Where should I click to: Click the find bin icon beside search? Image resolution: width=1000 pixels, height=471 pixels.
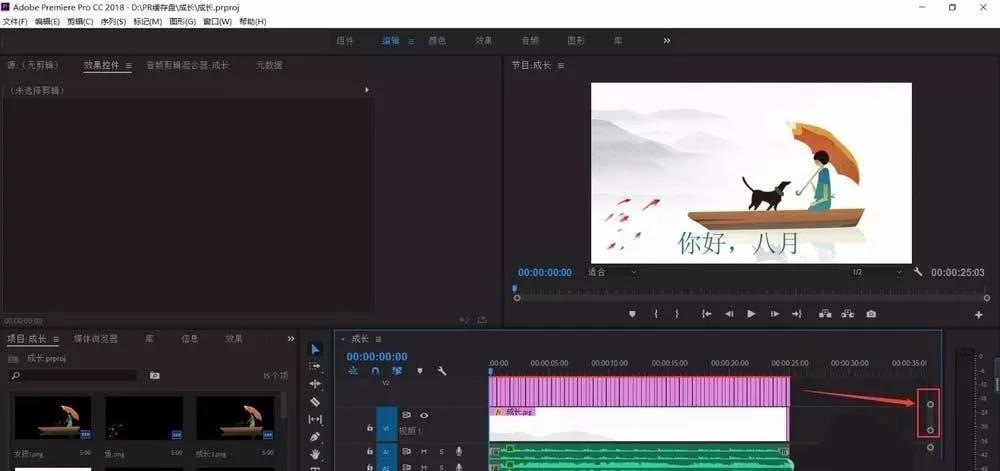click(x=154, y=375)
